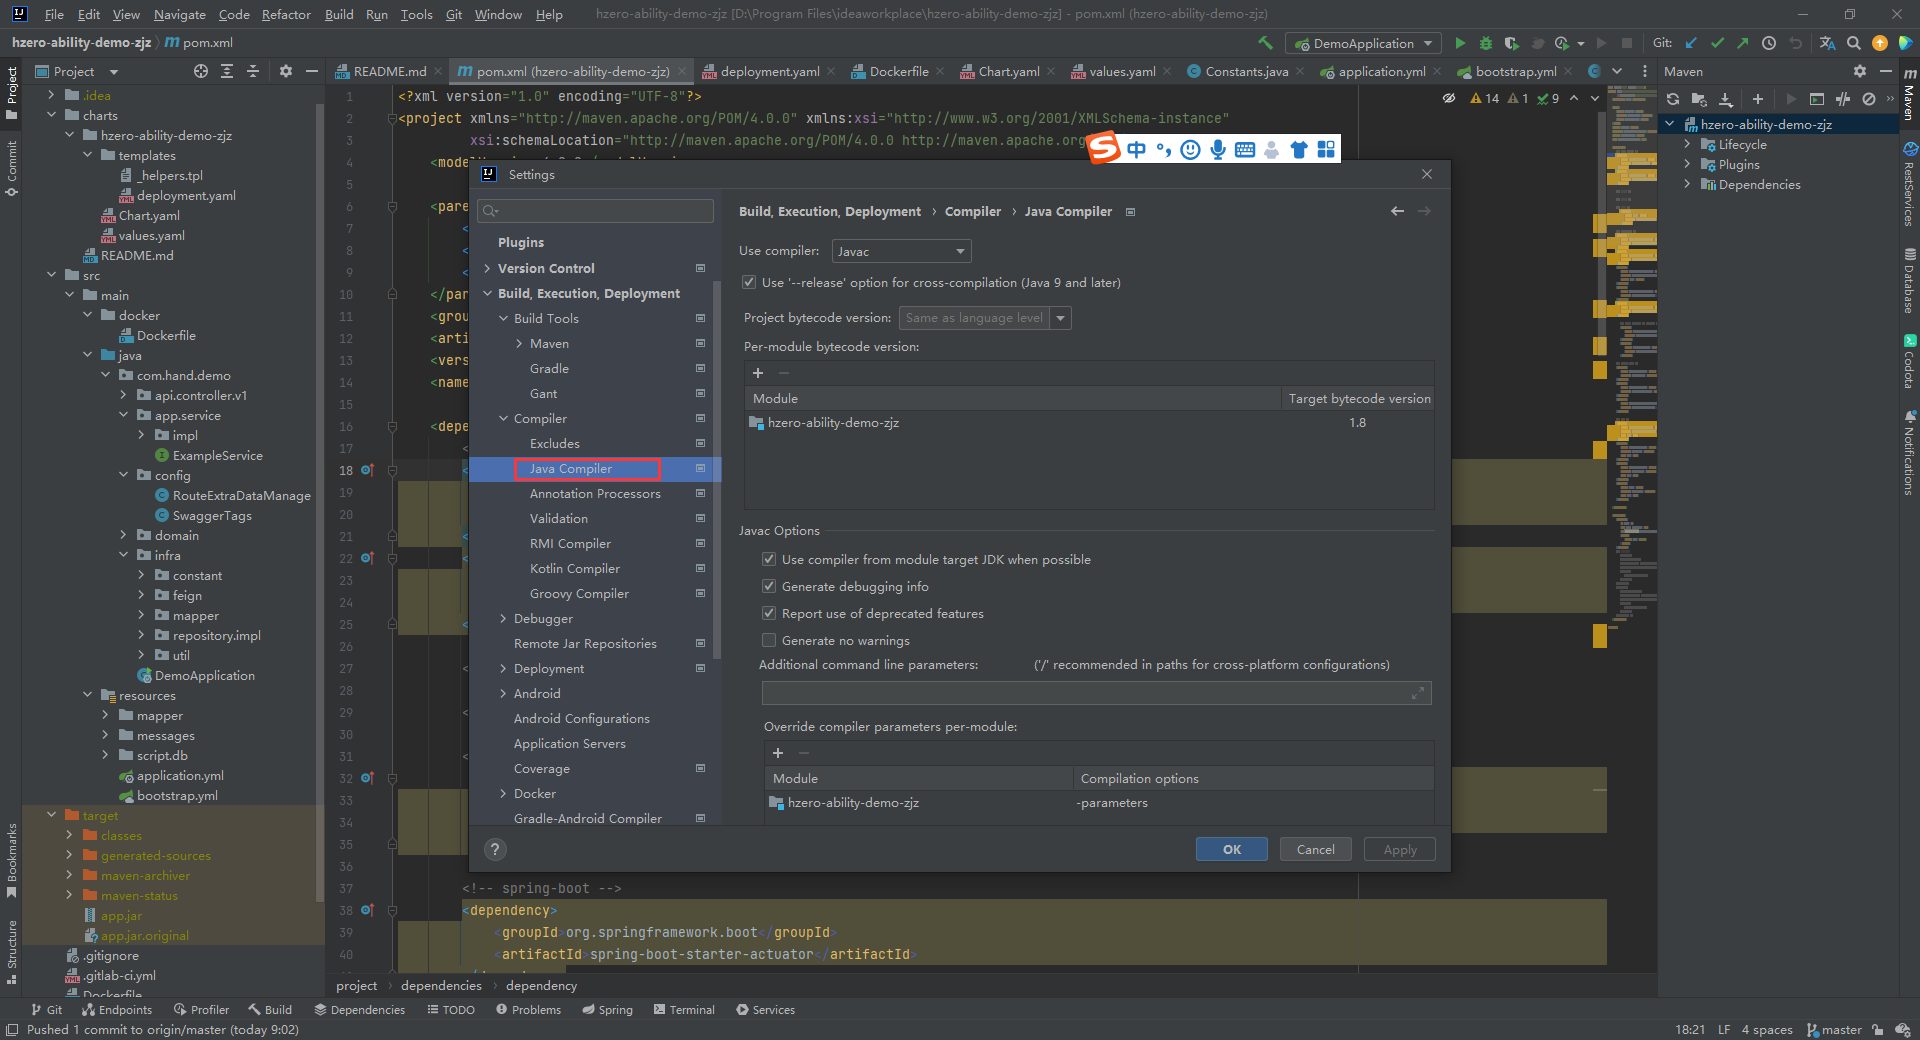Run DemoApplication with the green play icon
This screenshot has height=1040, width=1920.
1460,43
